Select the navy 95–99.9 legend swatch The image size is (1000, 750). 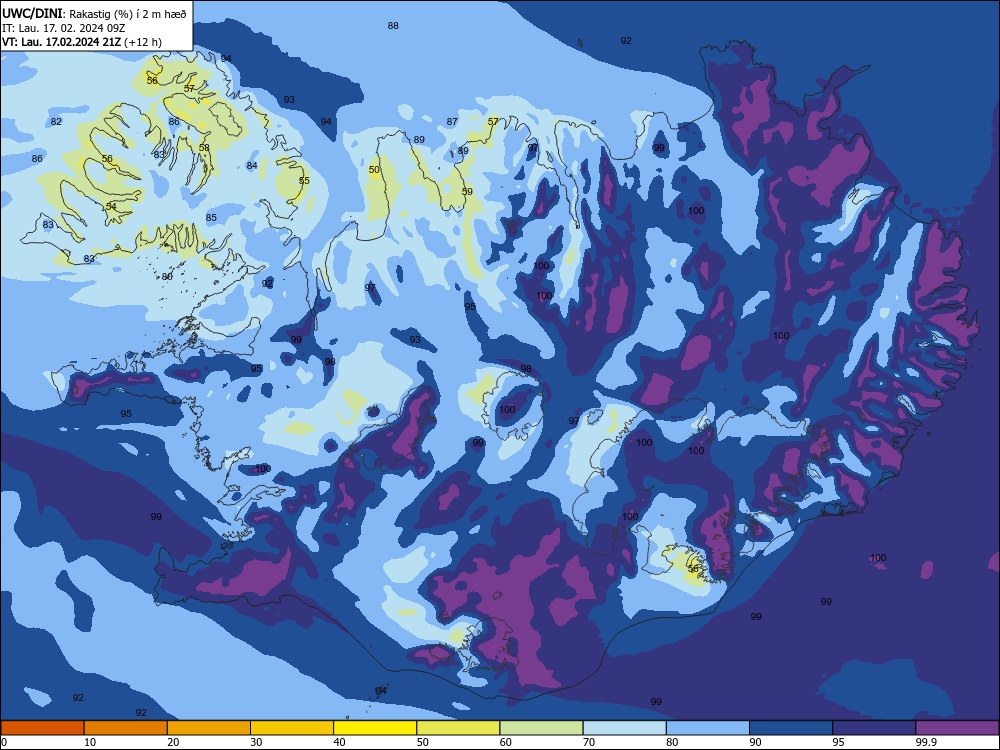(x=874, y=728)
